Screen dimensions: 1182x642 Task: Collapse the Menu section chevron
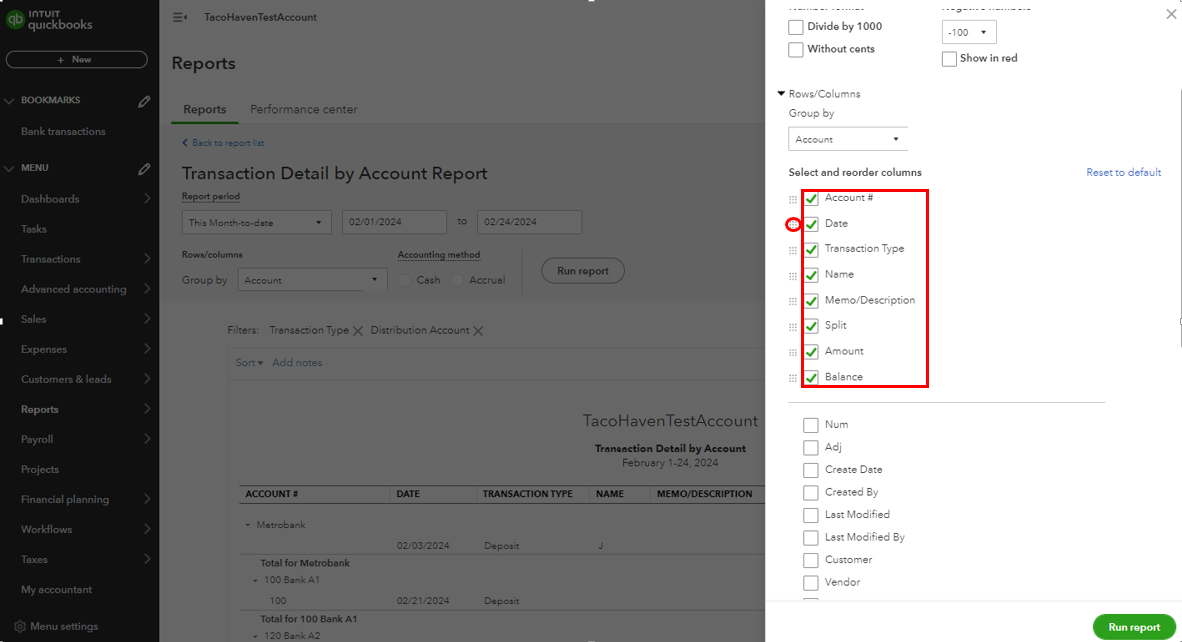coord(9,169)
